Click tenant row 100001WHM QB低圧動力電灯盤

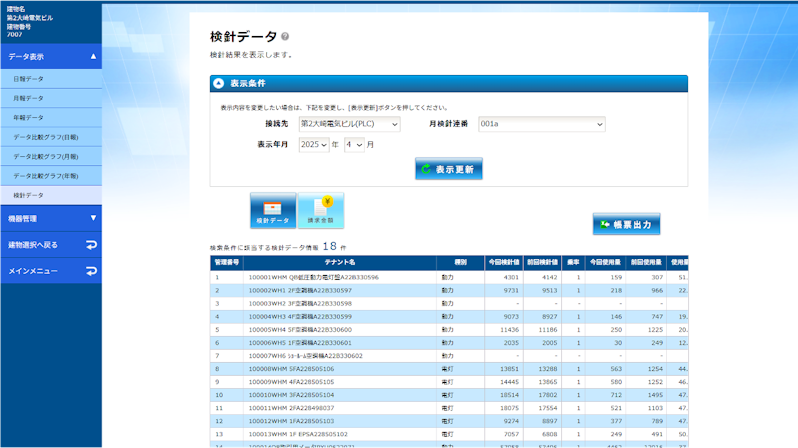pyautogui.click(x=313, y=277)
